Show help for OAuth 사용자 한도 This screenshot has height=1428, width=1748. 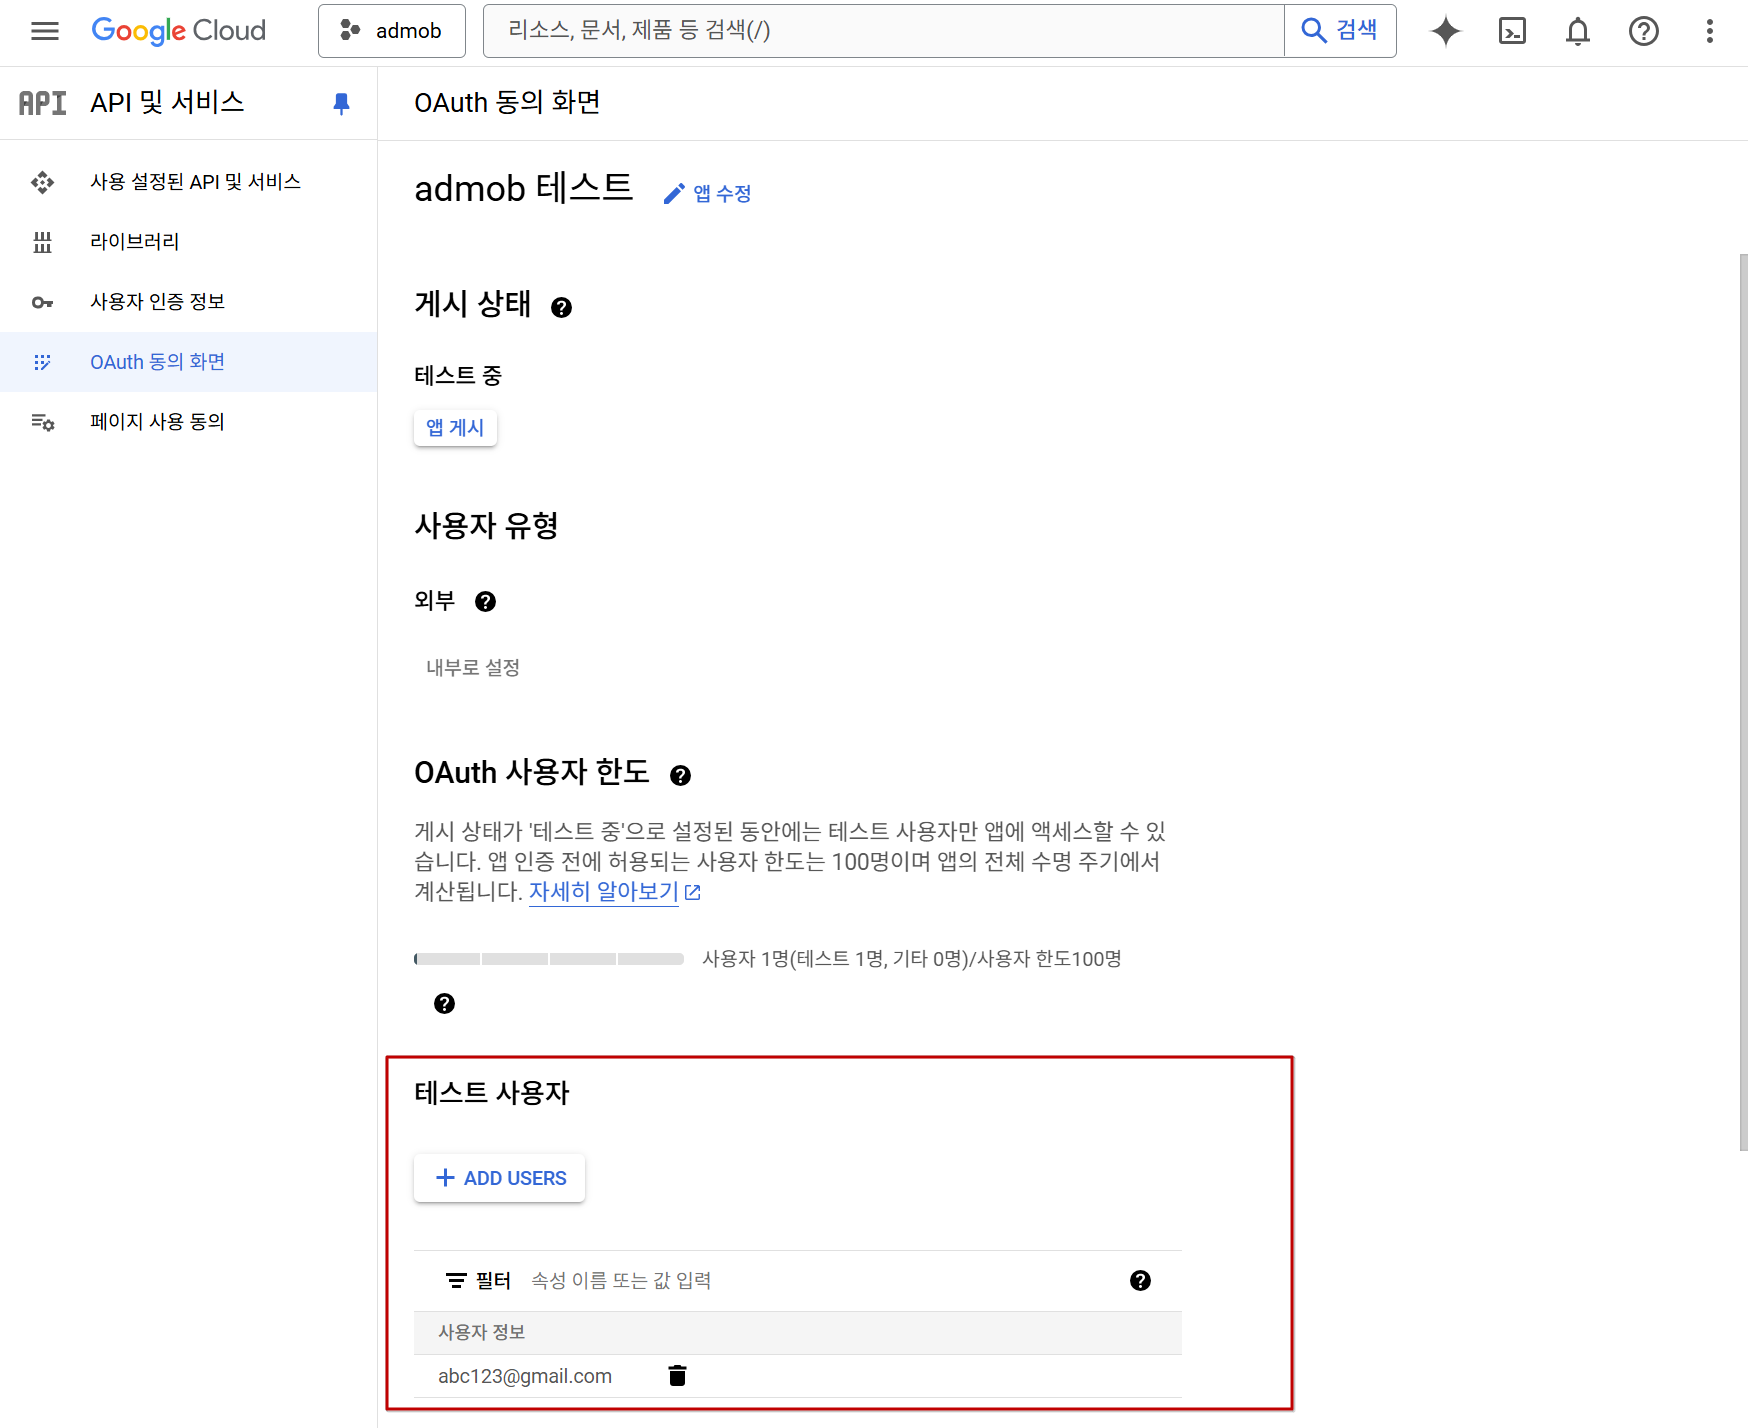coord(680,775)
